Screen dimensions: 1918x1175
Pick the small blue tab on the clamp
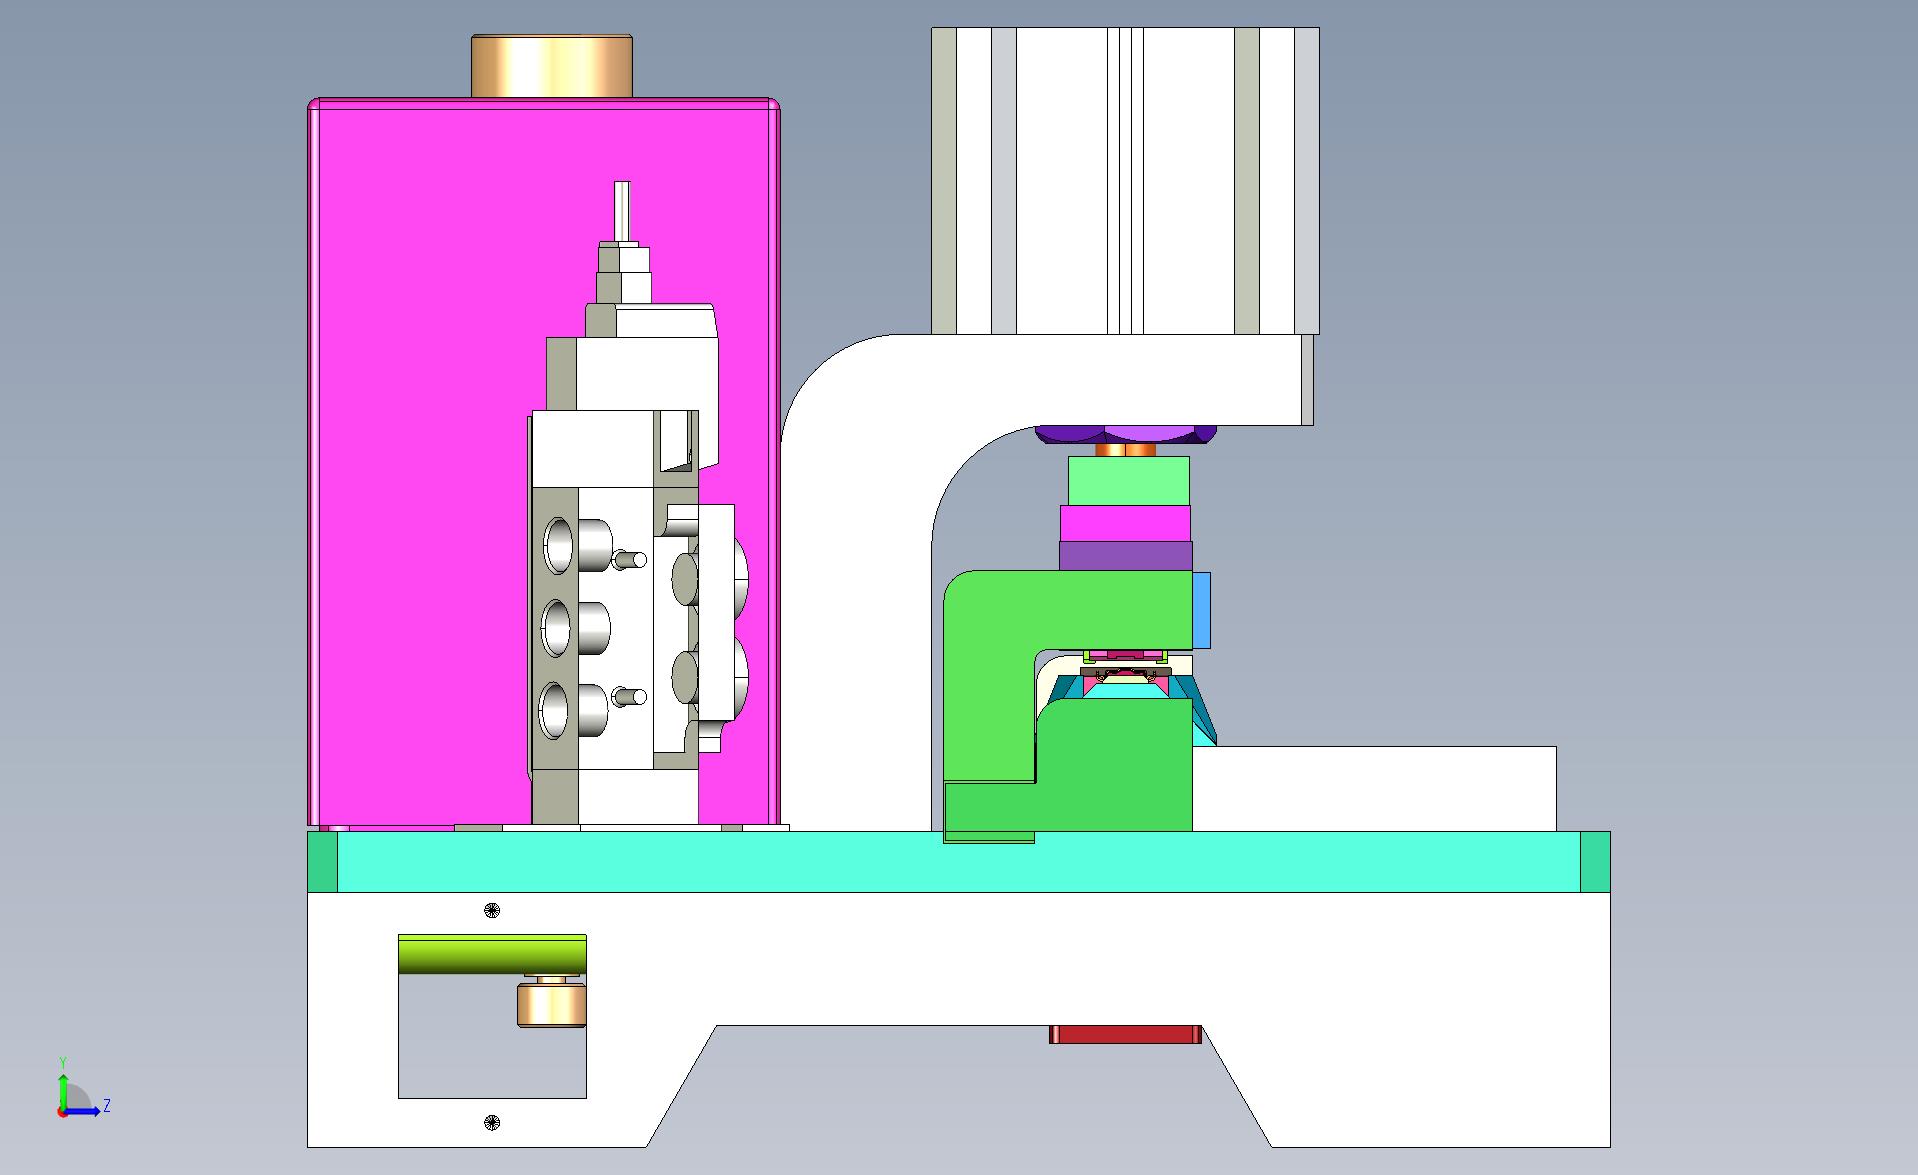click(x=1201, y=609)
